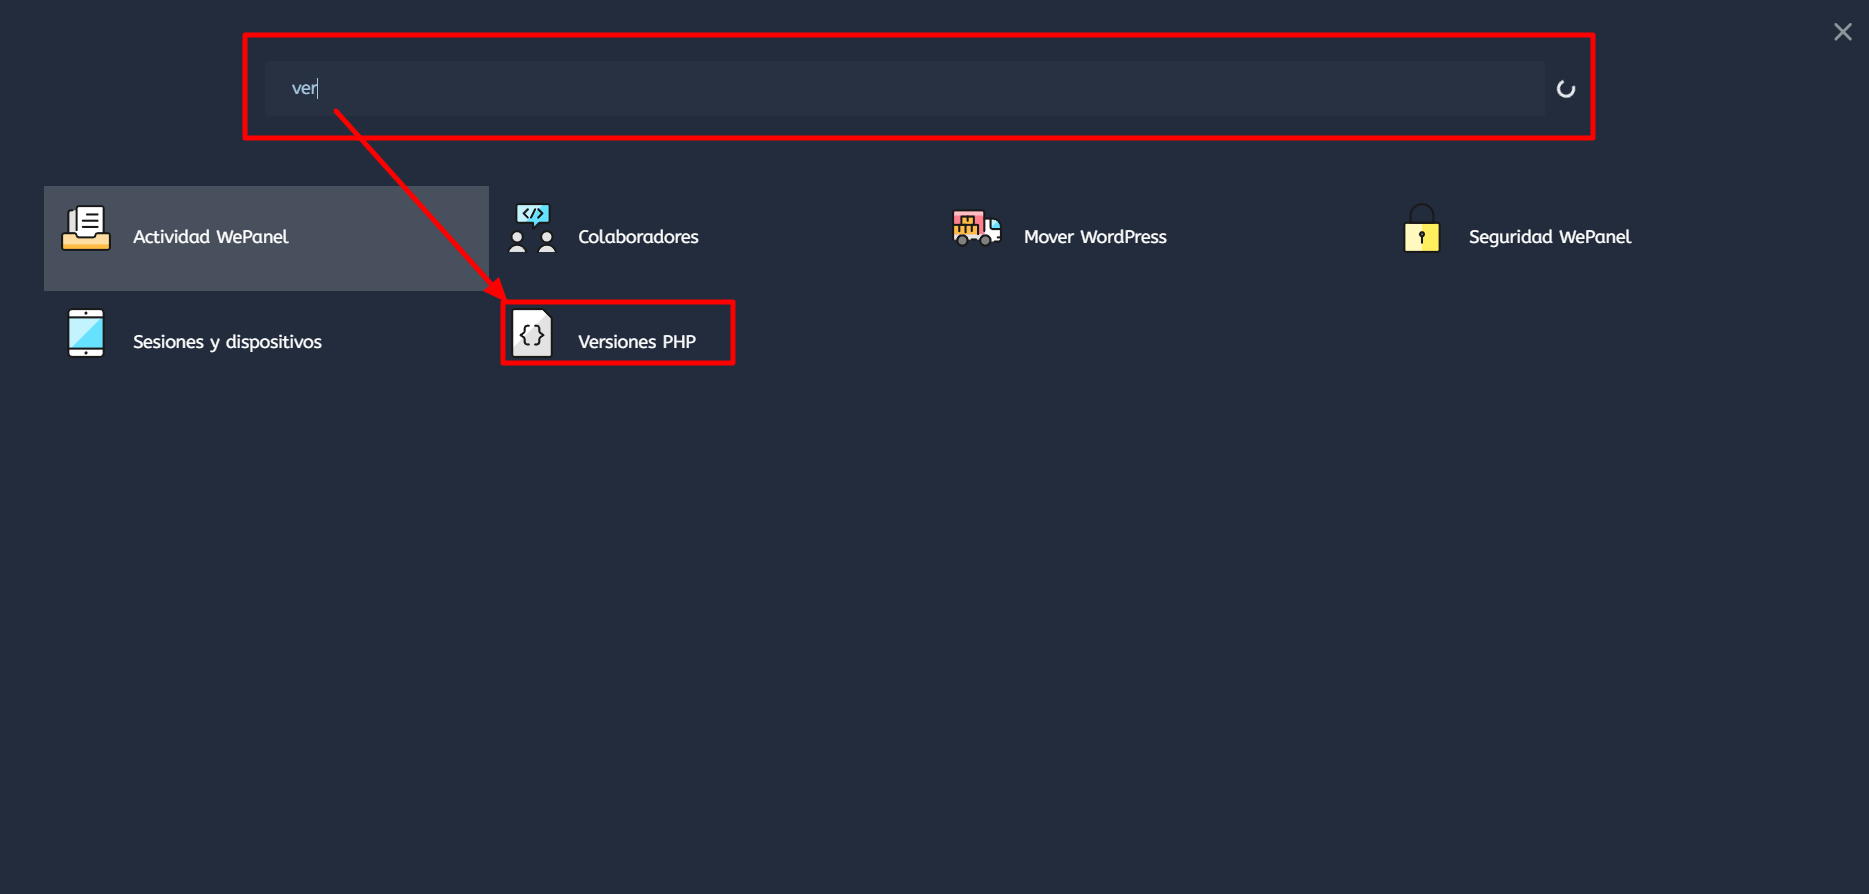Open "Seguridad WePanel" label
Screen dimensions: 1869x894
(x=1550, y=237)
